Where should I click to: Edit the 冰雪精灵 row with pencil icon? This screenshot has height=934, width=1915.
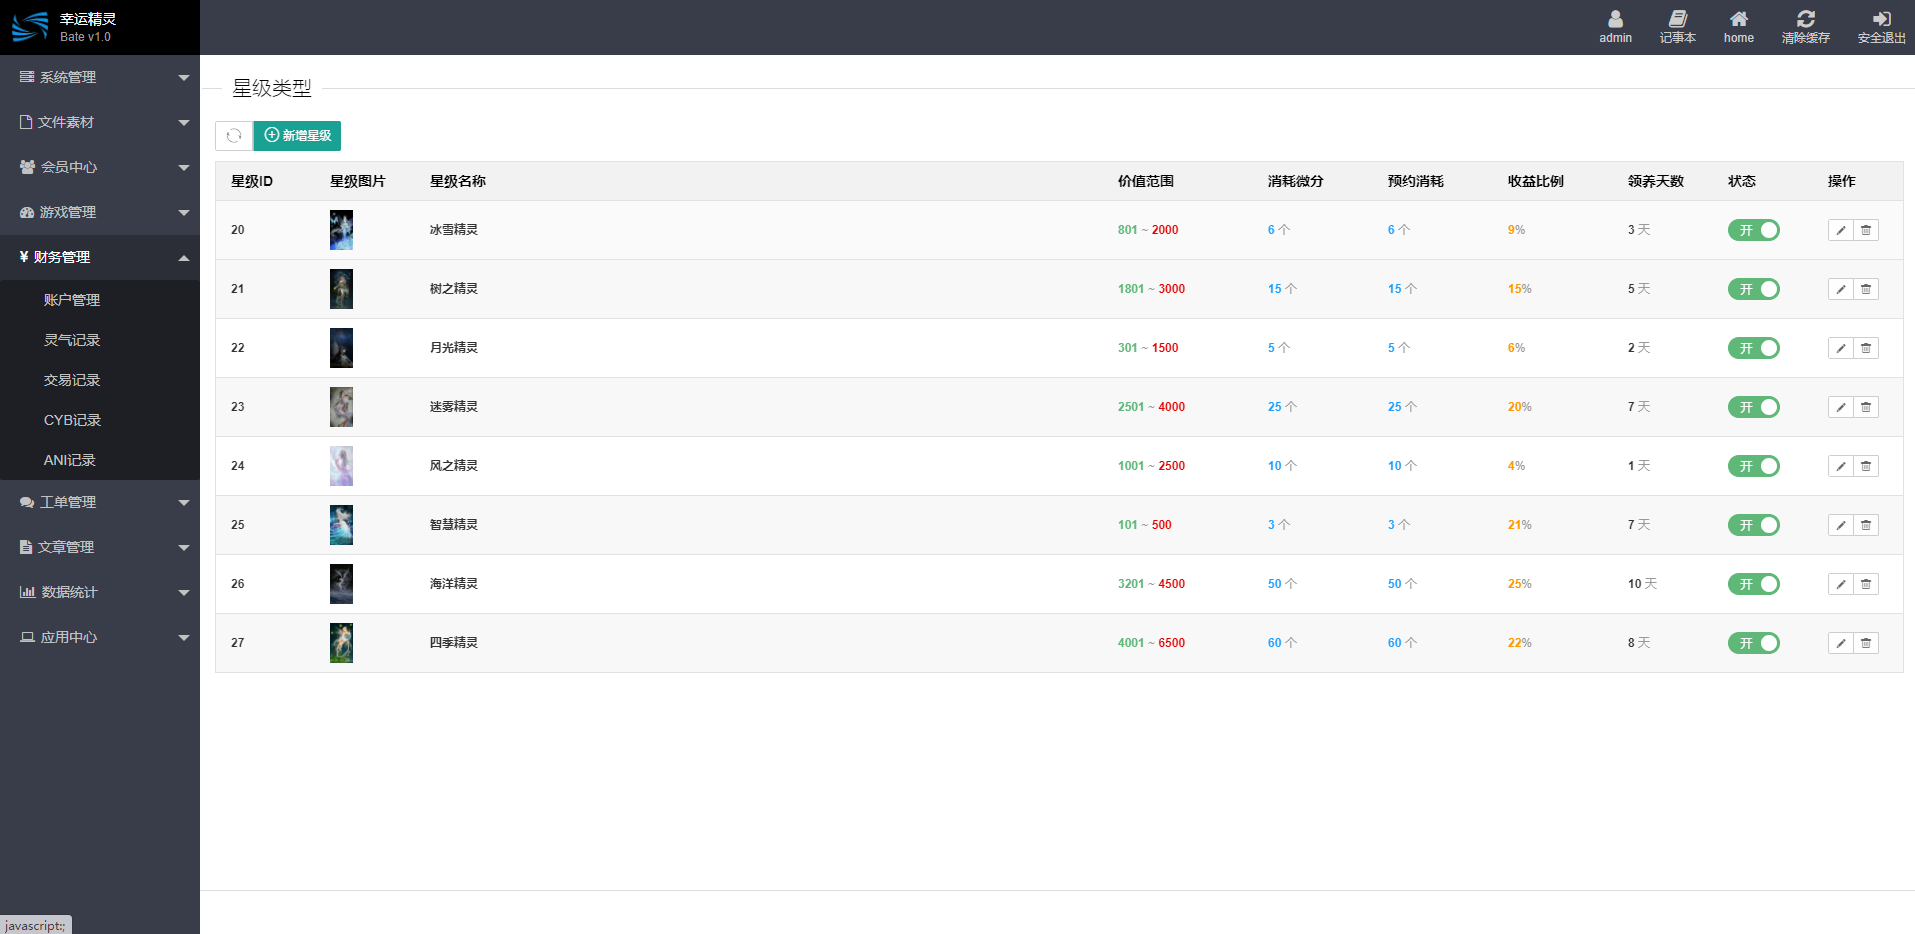pos(1840,230)
